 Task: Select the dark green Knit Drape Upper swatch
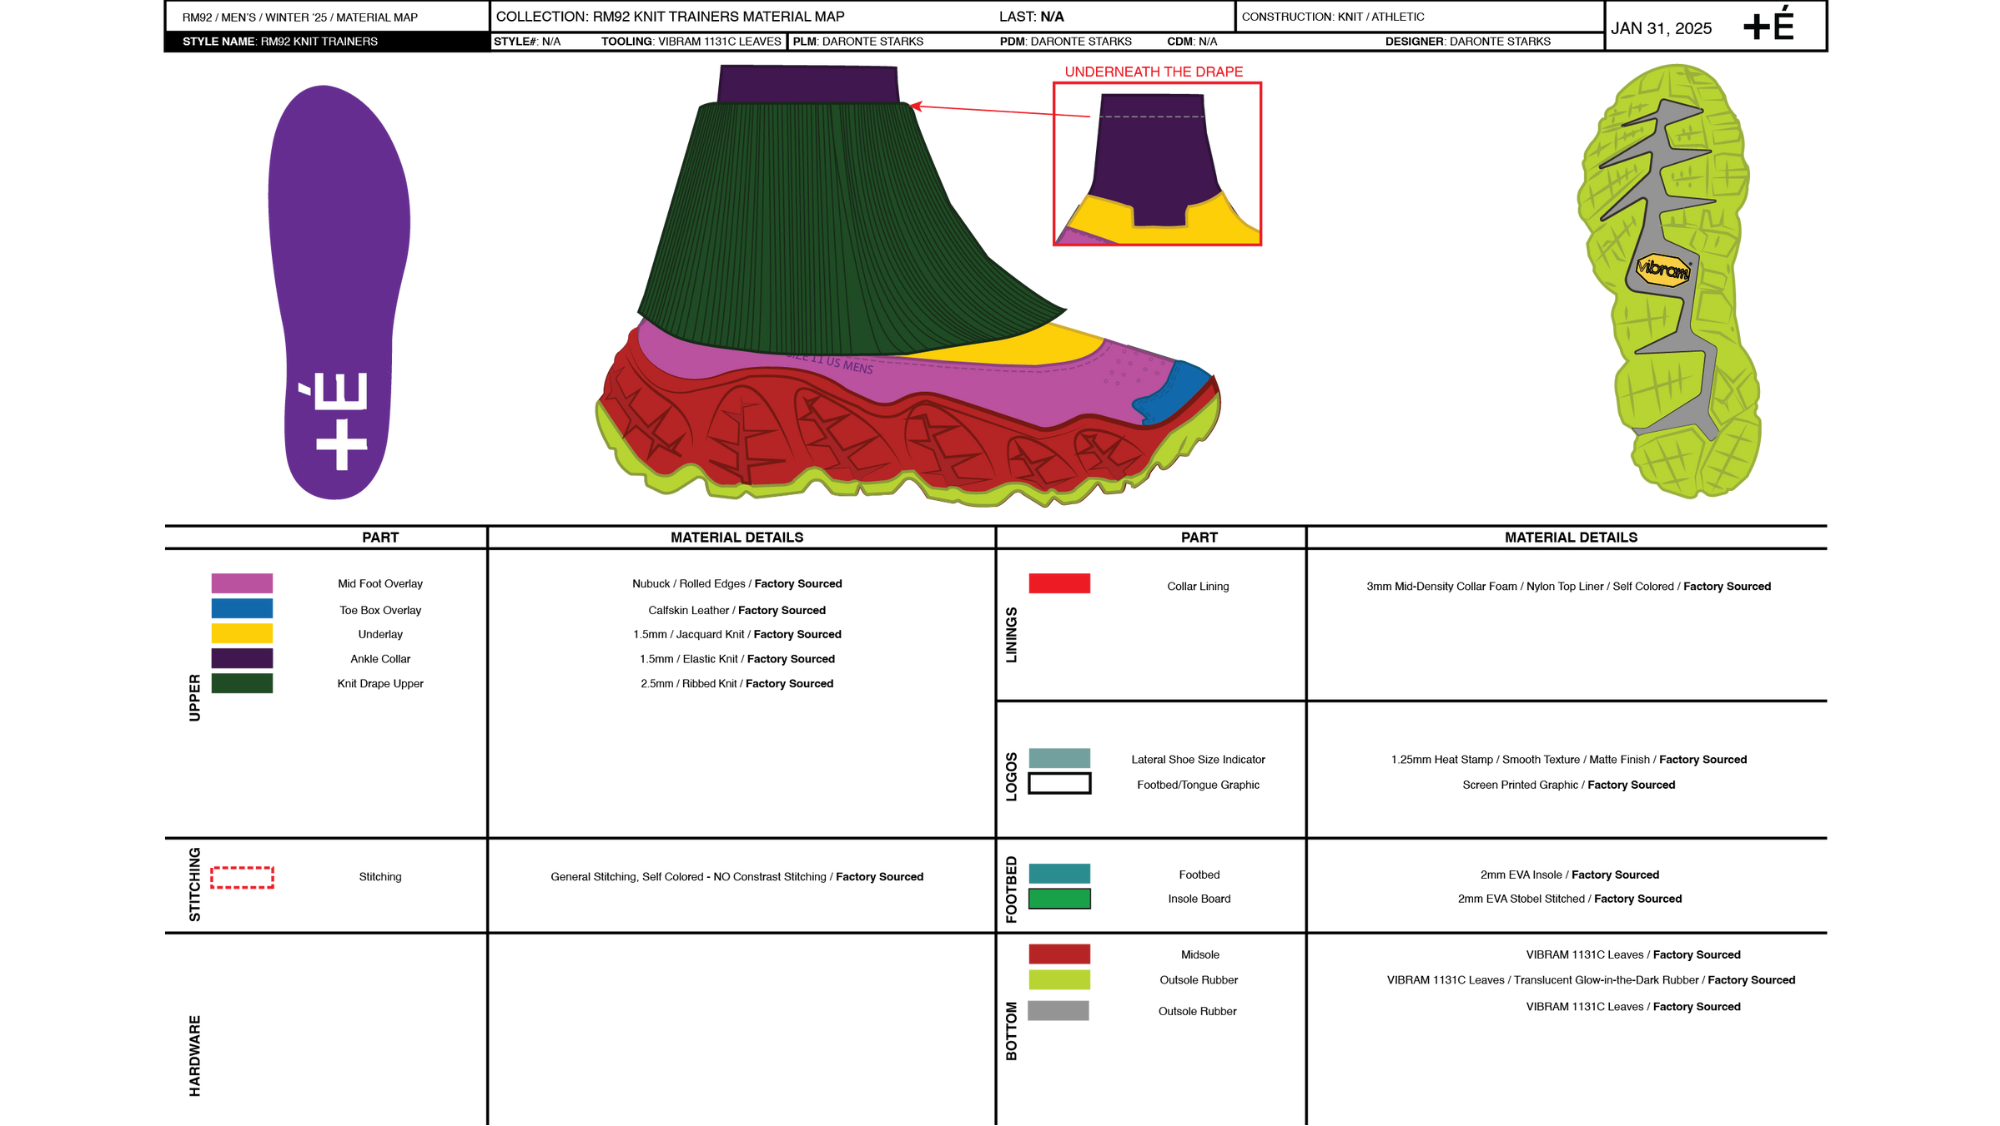point(242,683)
